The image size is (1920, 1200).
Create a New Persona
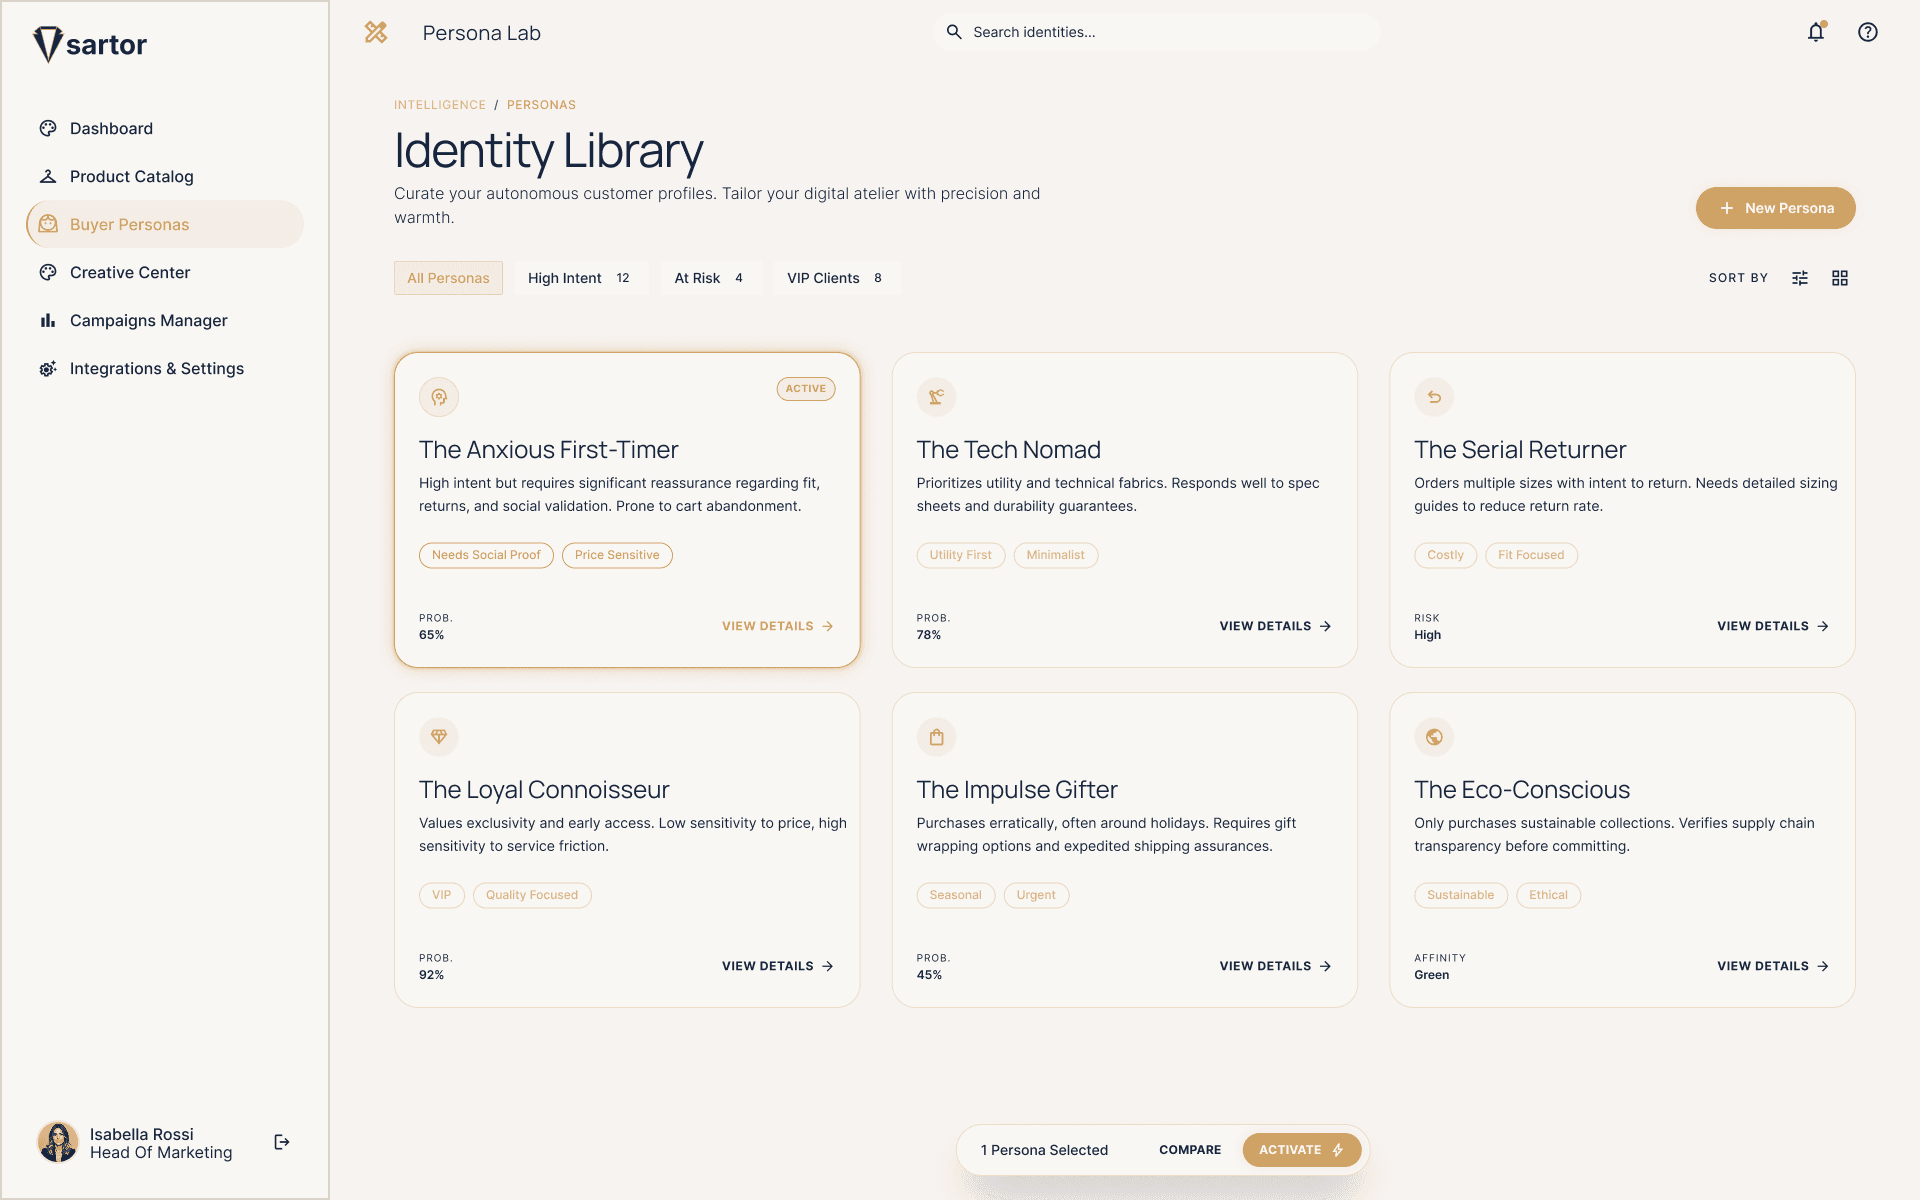point(1775,208)
